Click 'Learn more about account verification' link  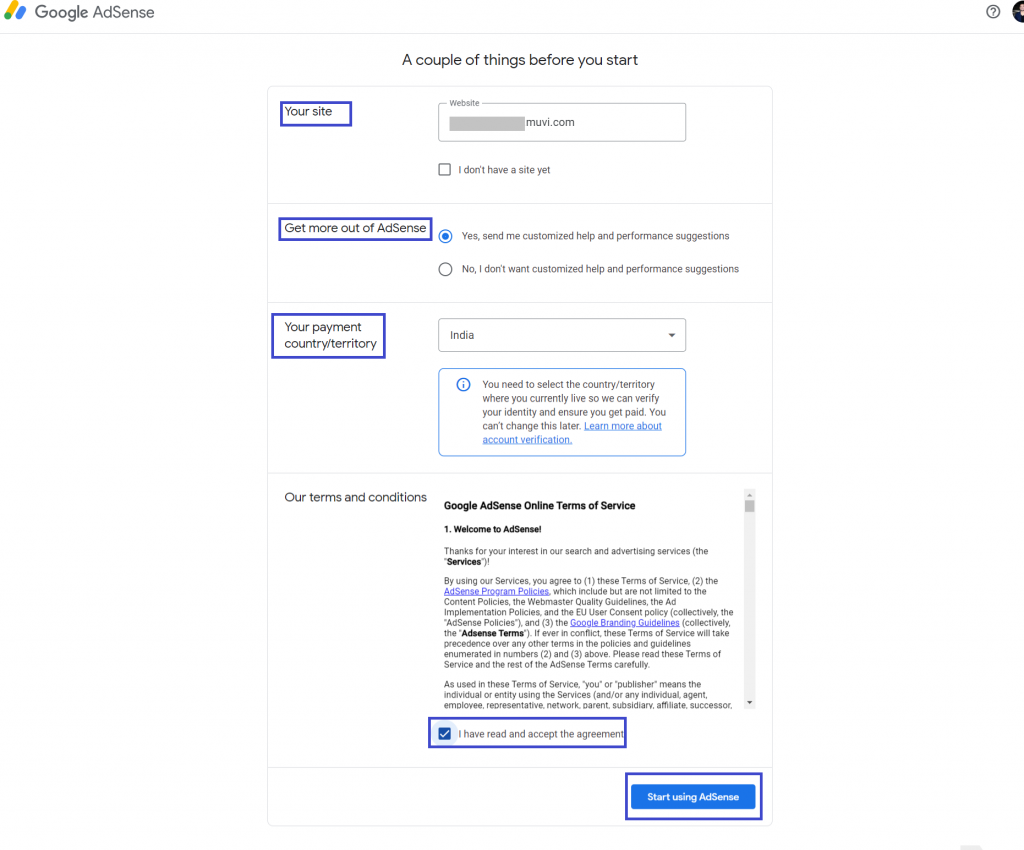(622, 425)
